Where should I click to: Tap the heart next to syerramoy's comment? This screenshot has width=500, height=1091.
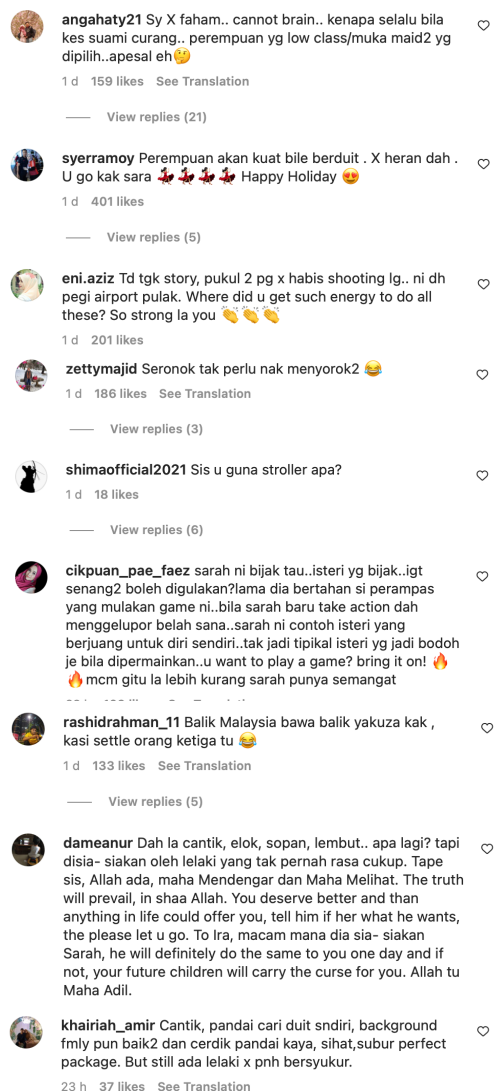tap(483, 164)
